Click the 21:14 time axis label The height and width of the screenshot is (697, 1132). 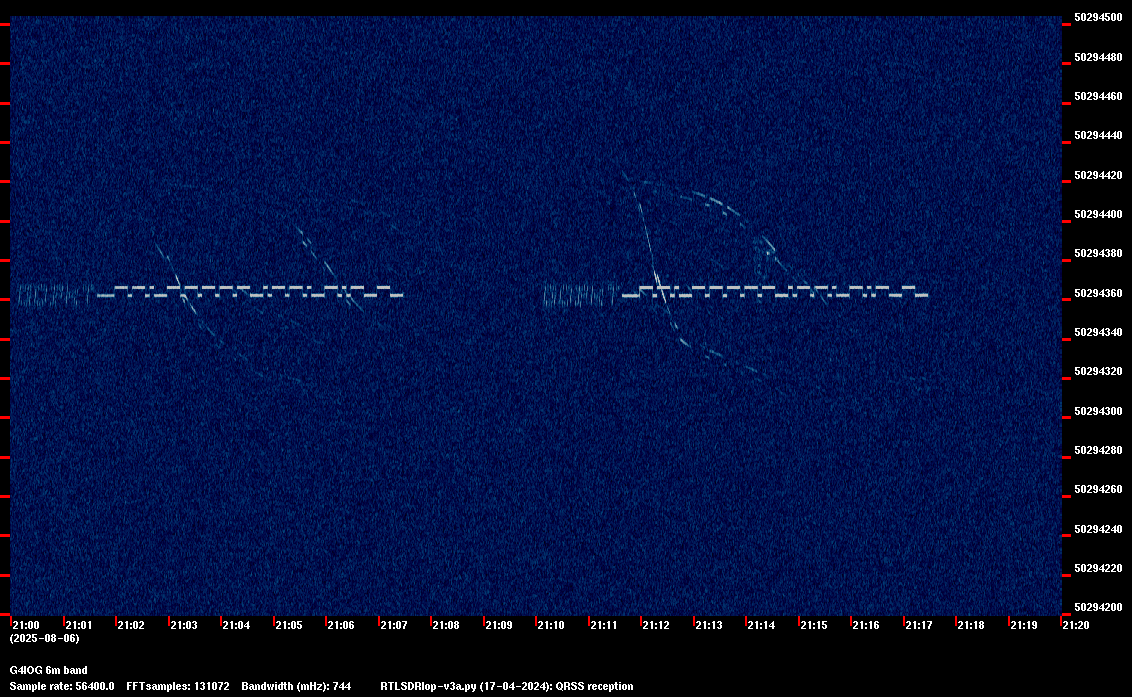pos(761,625)
